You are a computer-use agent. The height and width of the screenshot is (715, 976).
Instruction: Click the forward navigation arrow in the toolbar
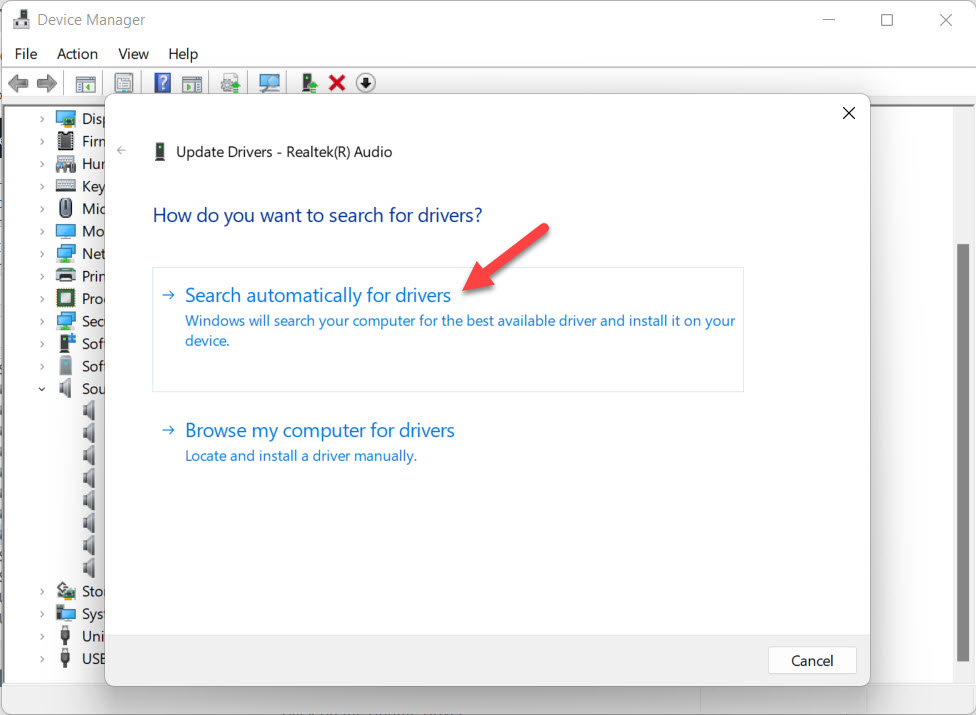(46, 82)
